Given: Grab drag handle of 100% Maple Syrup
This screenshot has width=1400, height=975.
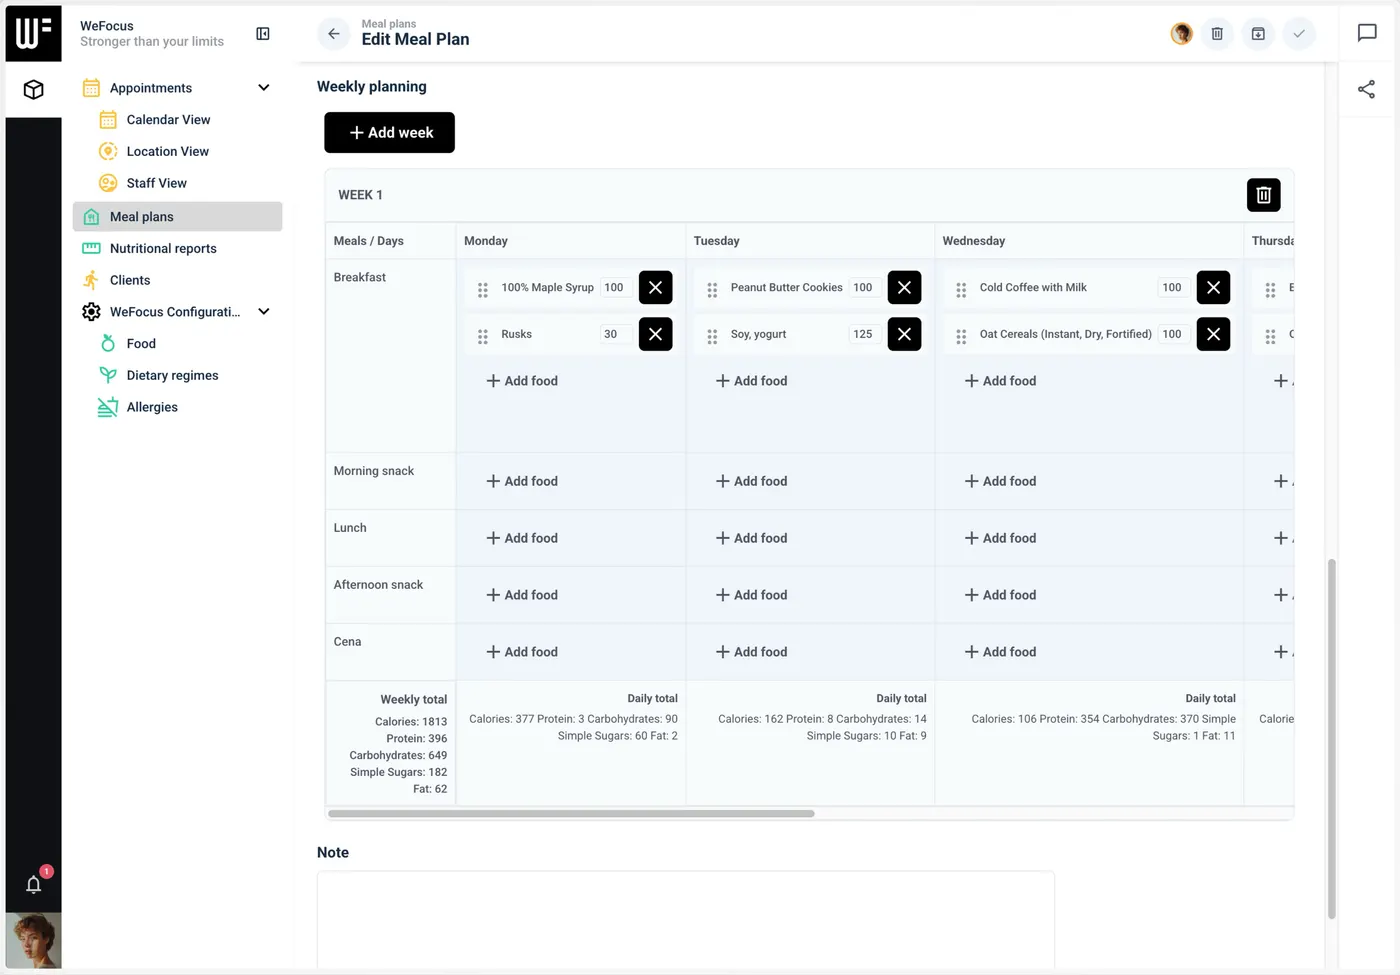Looking at the screenshot, I should coord(483,290).
